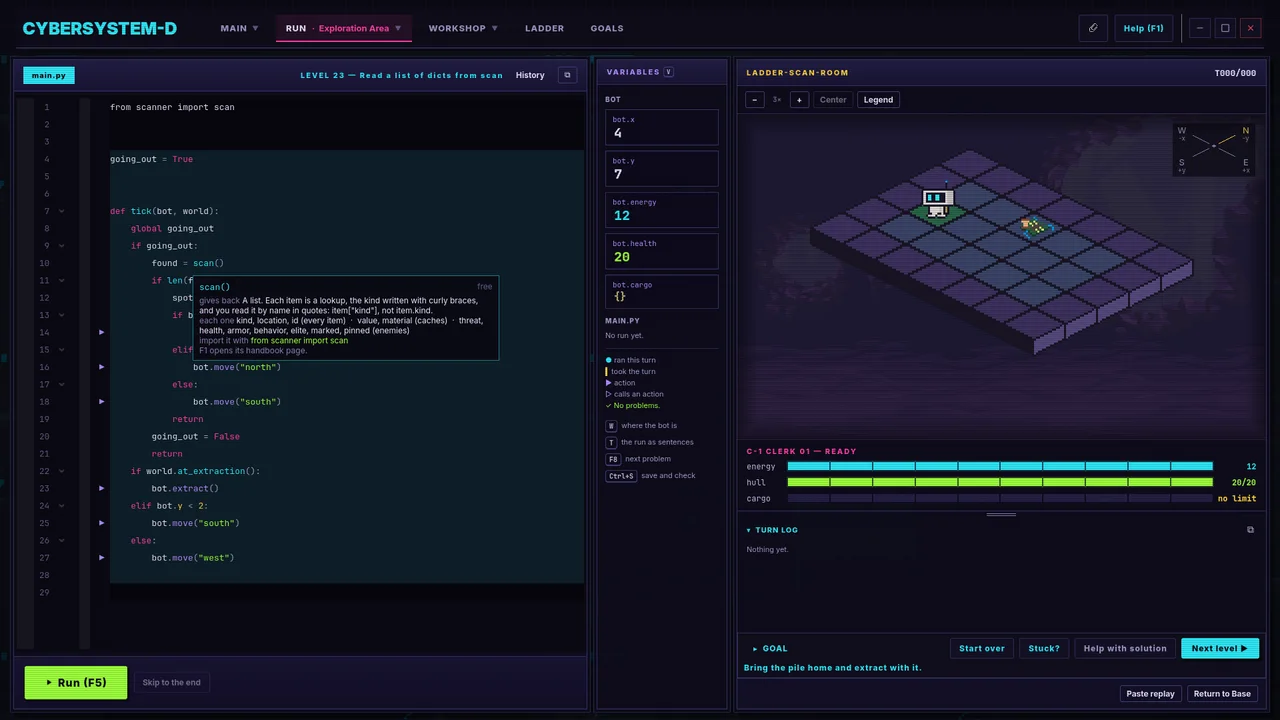
Task: Collapse the fold arrow on line 22
Action: click(61, 471)
